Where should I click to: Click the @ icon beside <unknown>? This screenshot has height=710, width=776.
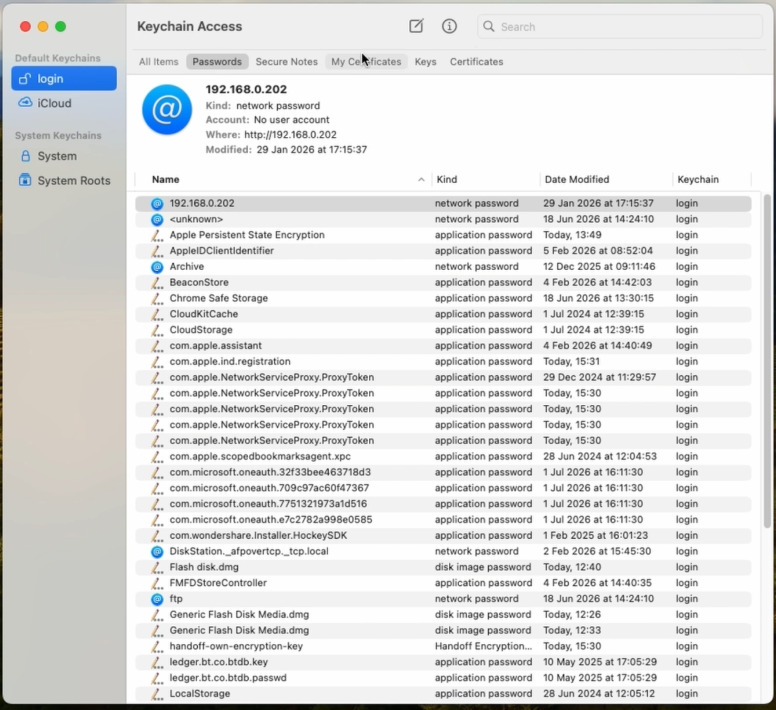157,219
